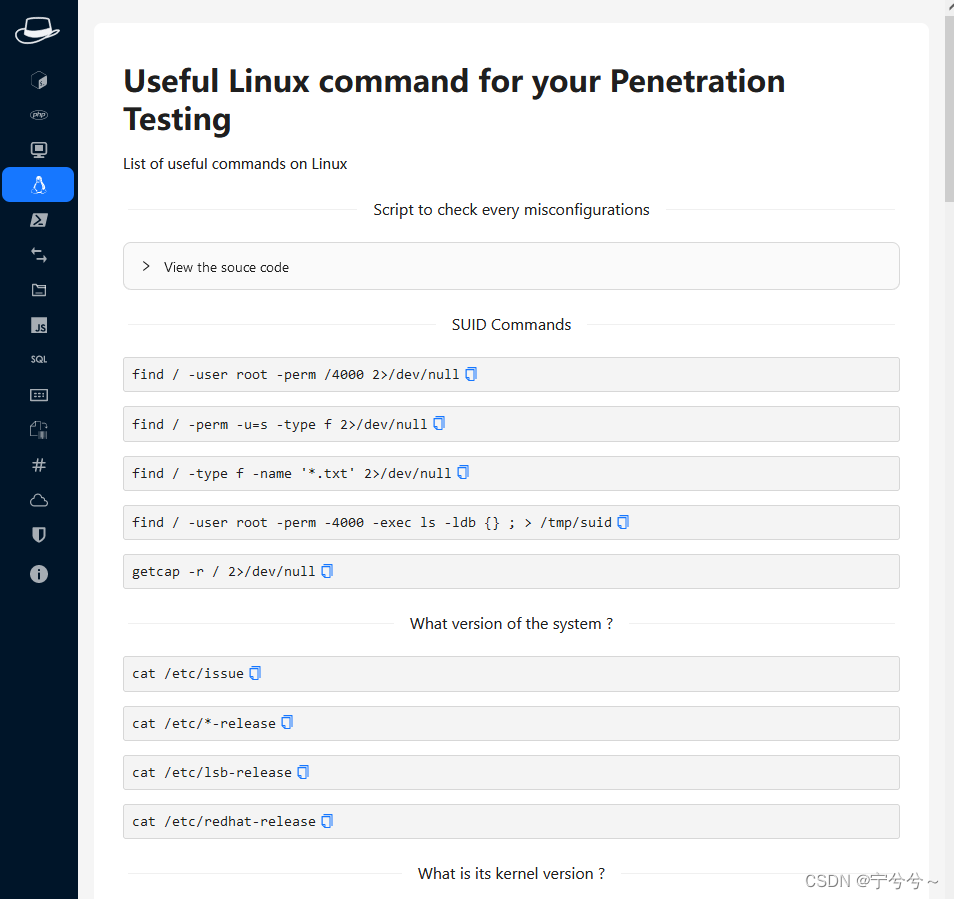Copy the 'cat /etc/redhat-release' command
954x899 pixels.
327,821
